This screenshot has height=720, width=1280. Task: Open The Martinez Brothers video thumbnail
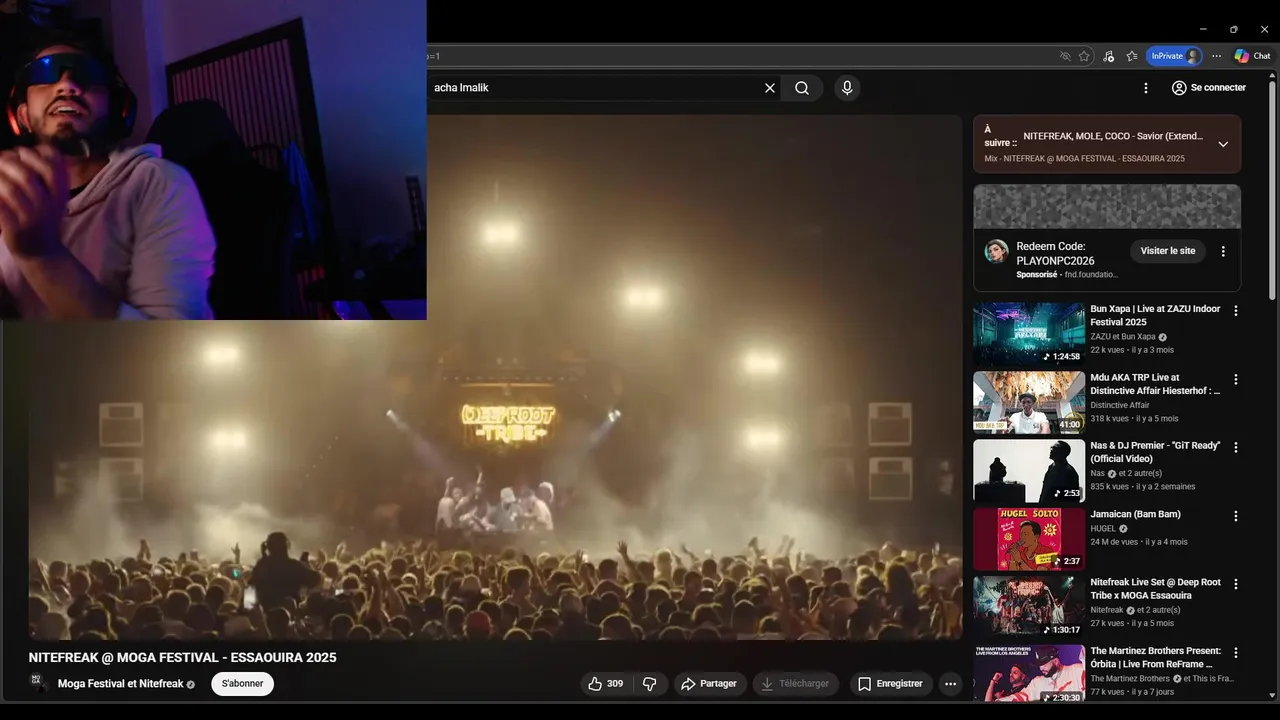click(x=1029, y=674)
